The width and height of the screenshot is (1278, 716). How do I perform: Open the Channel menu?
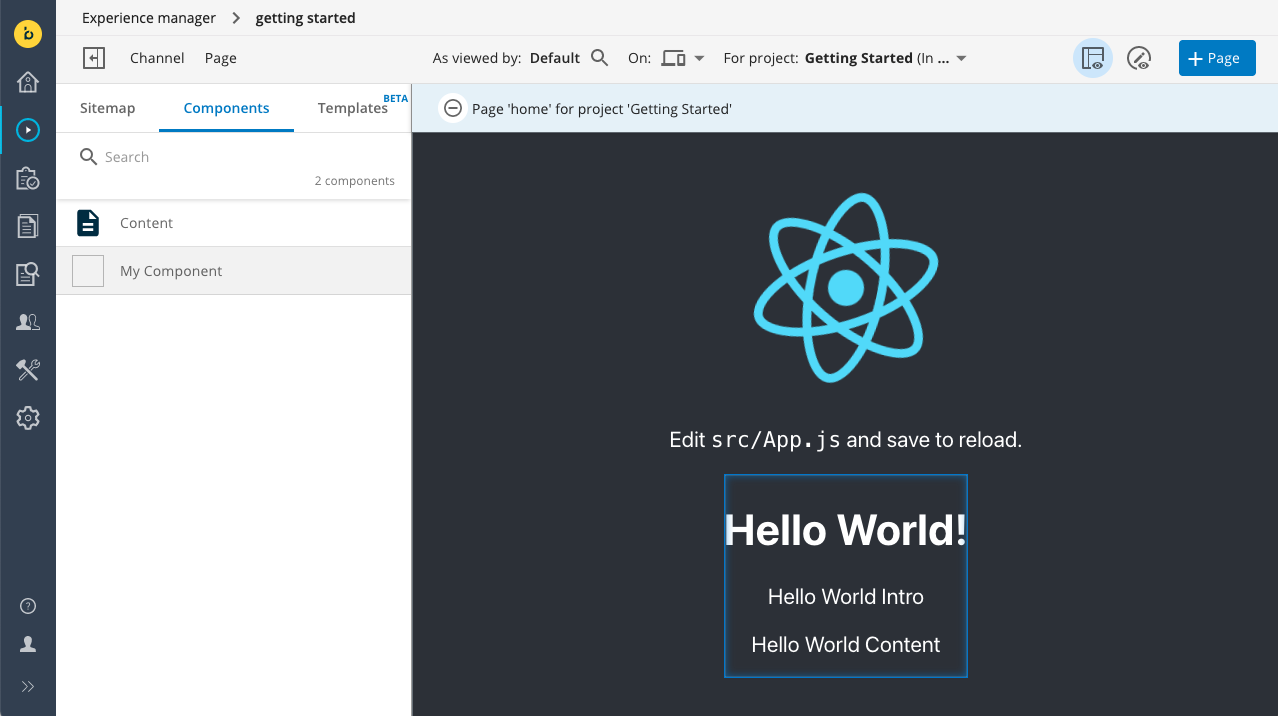point(157,58)
